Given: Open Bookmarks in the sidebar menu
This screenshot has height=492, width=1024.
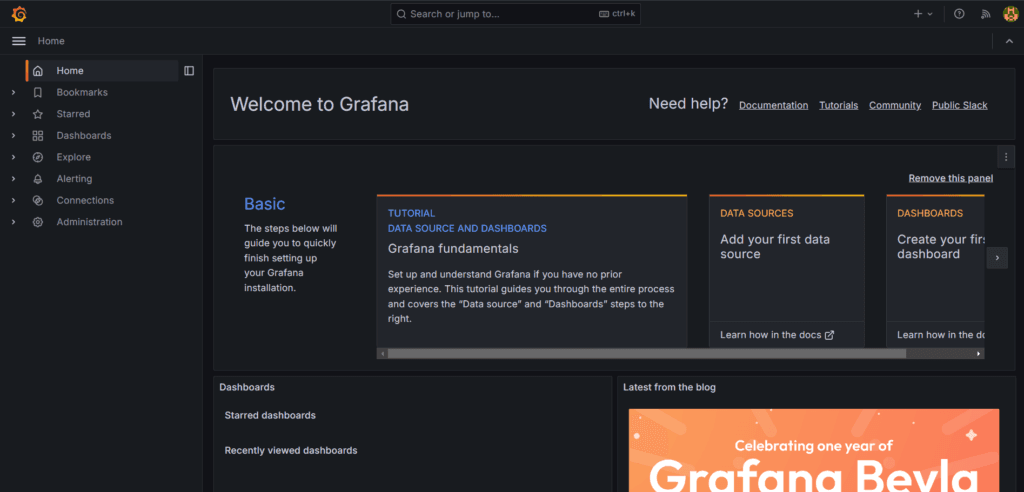Looking at the screenshot, I should 82,92.
